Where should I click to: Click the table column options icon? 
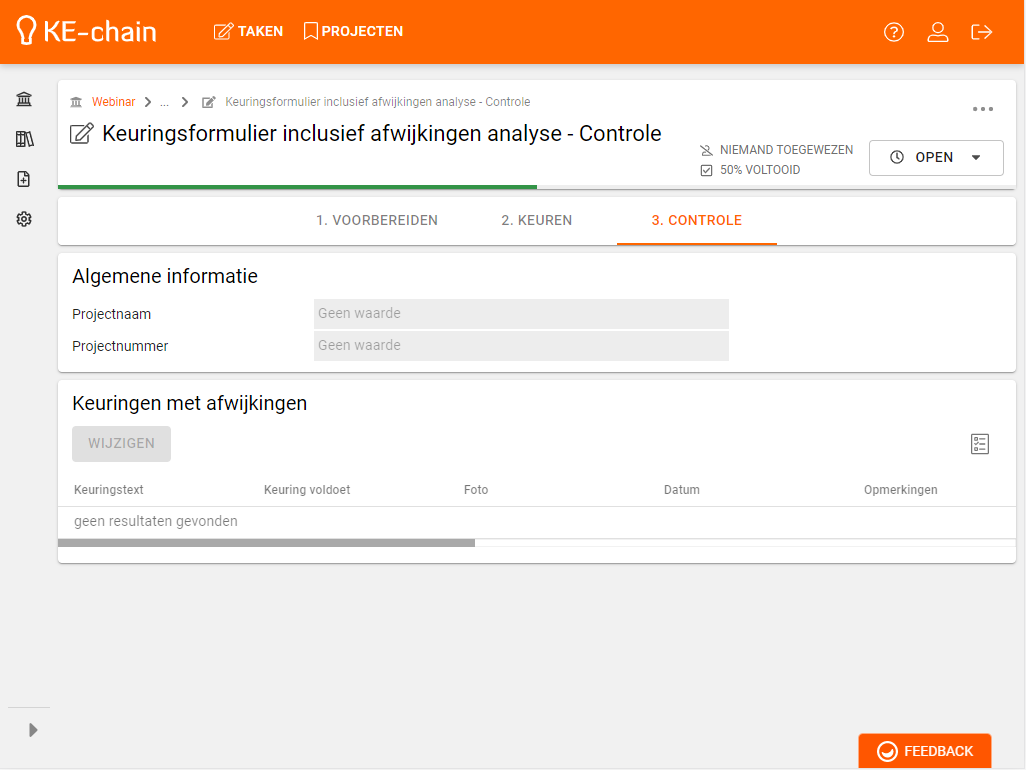[980, 444]
